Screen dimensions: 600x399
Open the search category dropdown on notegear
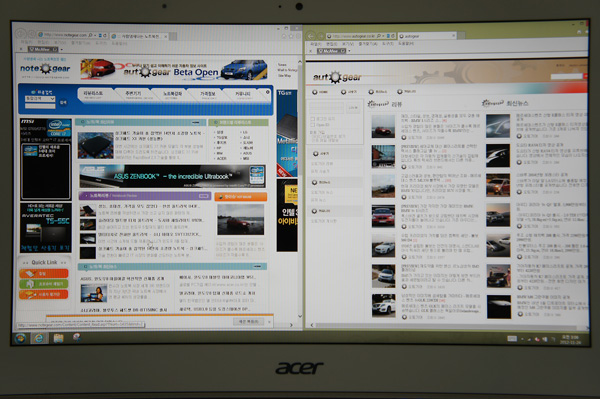click(x=40, y=99)
